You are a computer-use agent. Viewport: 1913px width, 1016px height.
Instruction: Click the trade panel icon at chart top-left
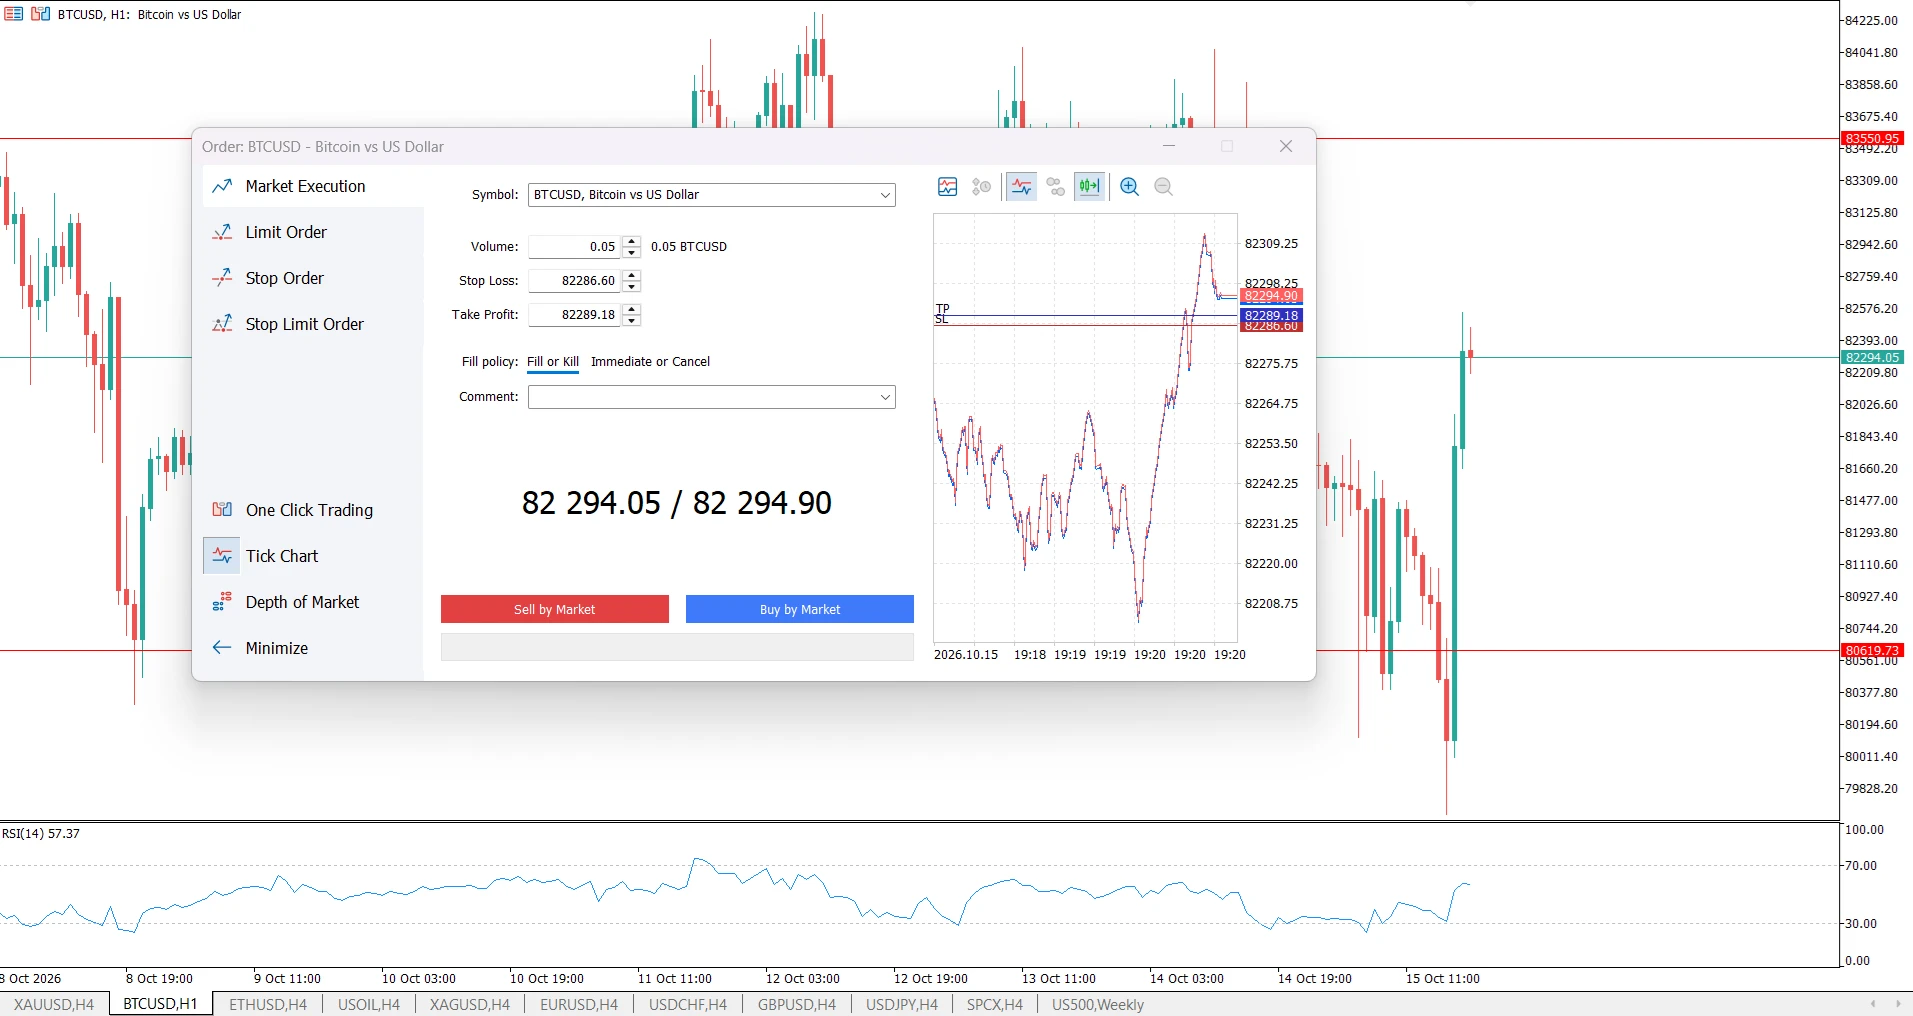click(14, 14)
